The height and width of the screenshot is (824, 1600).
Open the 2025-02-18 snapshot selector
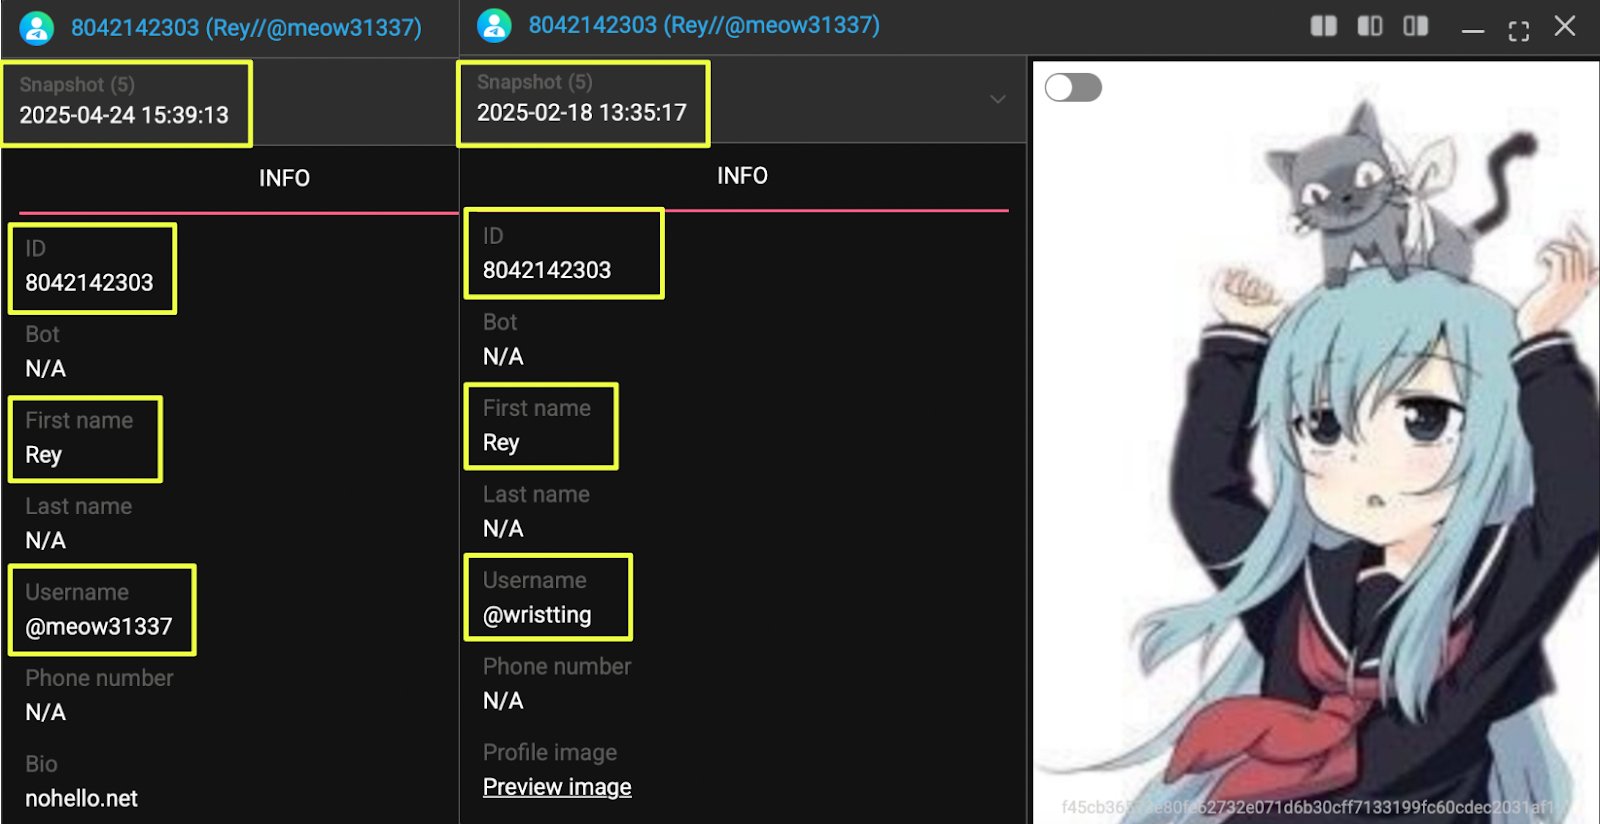(x=583, y=103)
